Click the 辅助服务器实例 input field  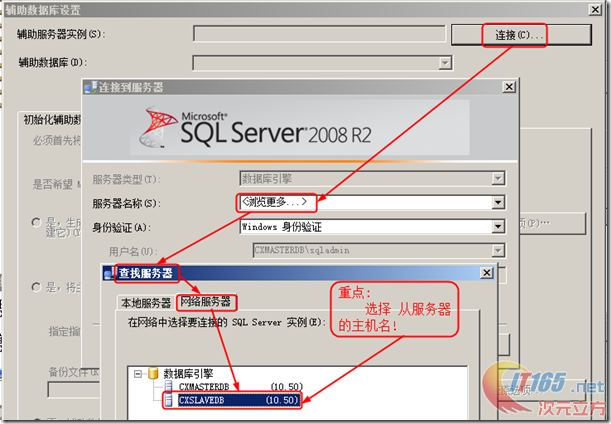coord(319,34)
